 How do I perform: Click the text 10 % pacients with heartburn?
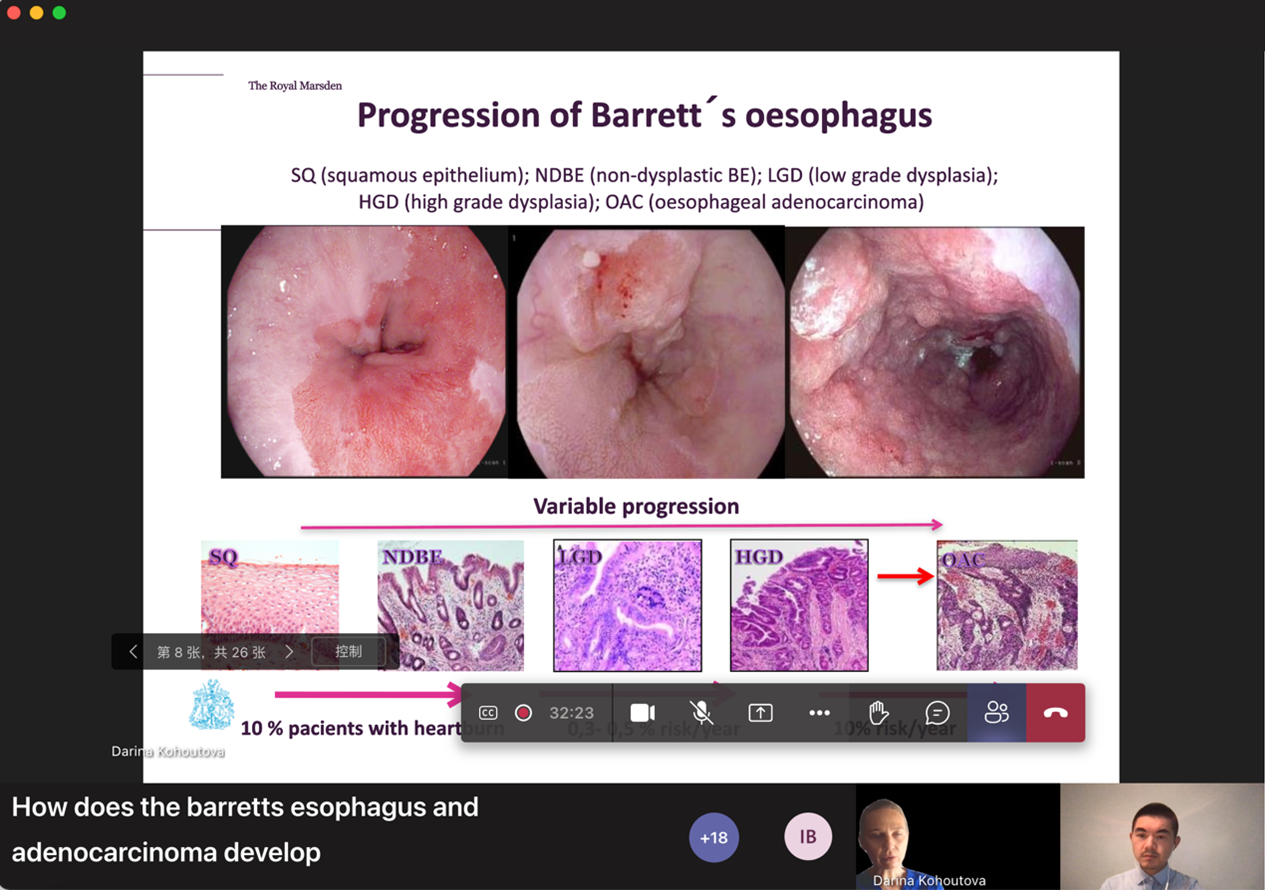(372, 728)
